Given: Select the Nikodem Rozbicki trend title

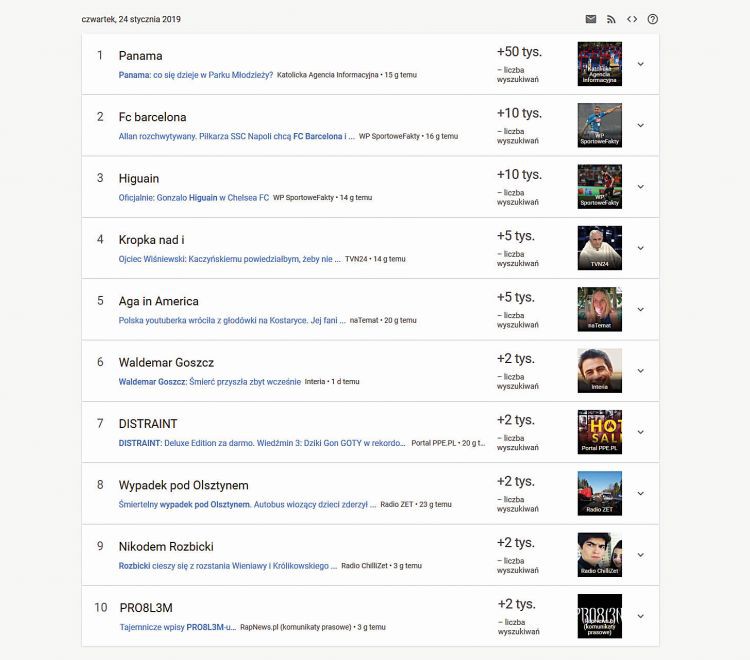Looking at the screenshot, I should pyautogui.click(x=166, y=547).
